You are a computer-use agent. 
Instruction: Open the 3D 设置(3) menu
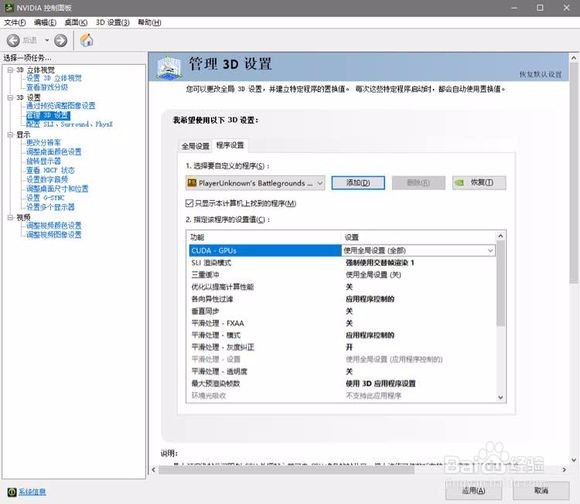tap(112, 23)
